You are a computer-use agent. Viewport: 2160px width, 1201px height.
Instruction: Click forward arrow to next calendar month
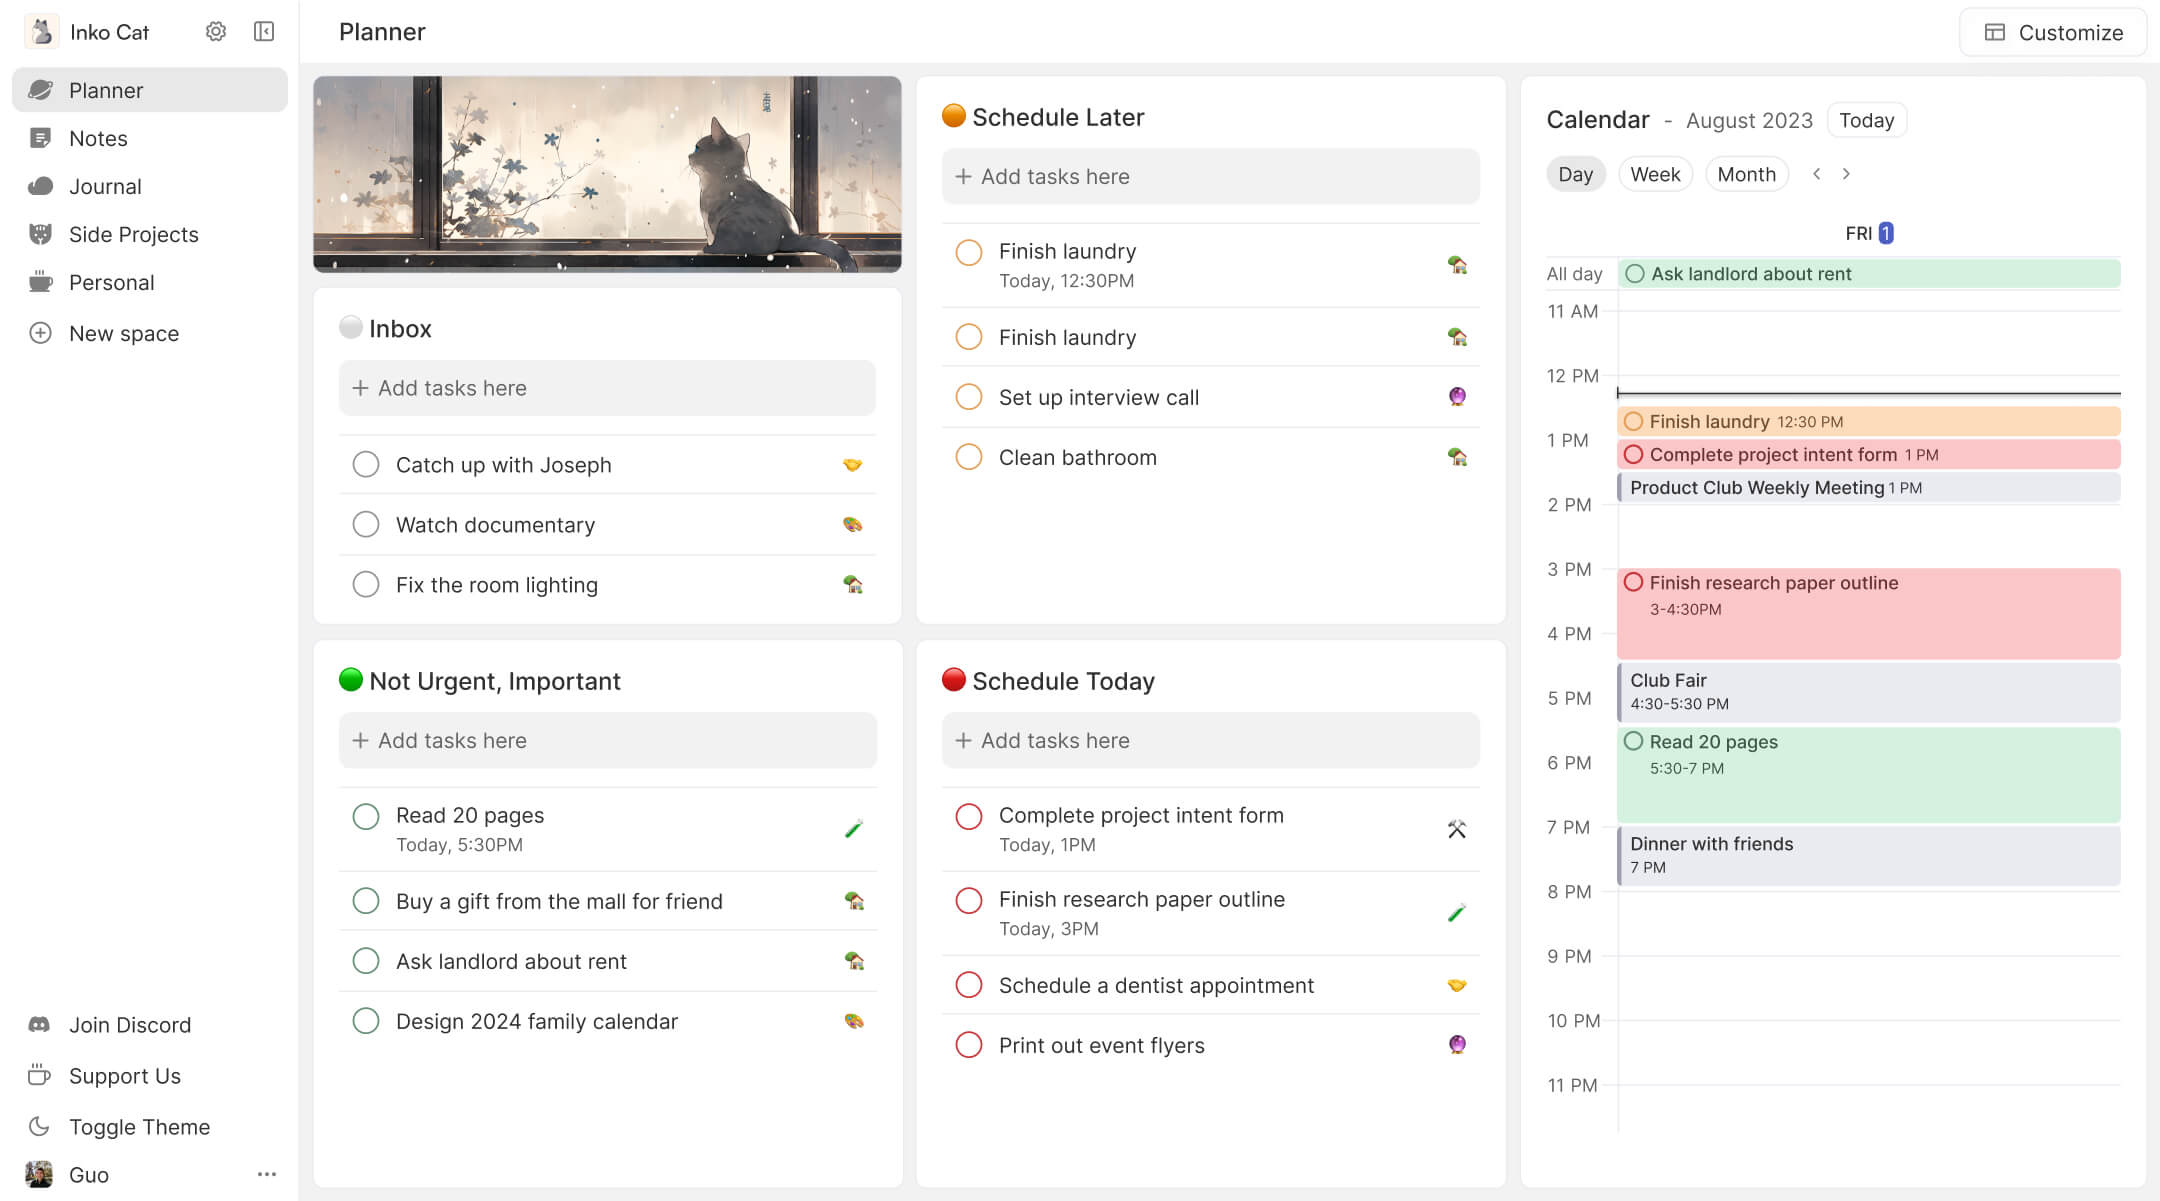click(1845, 175)
